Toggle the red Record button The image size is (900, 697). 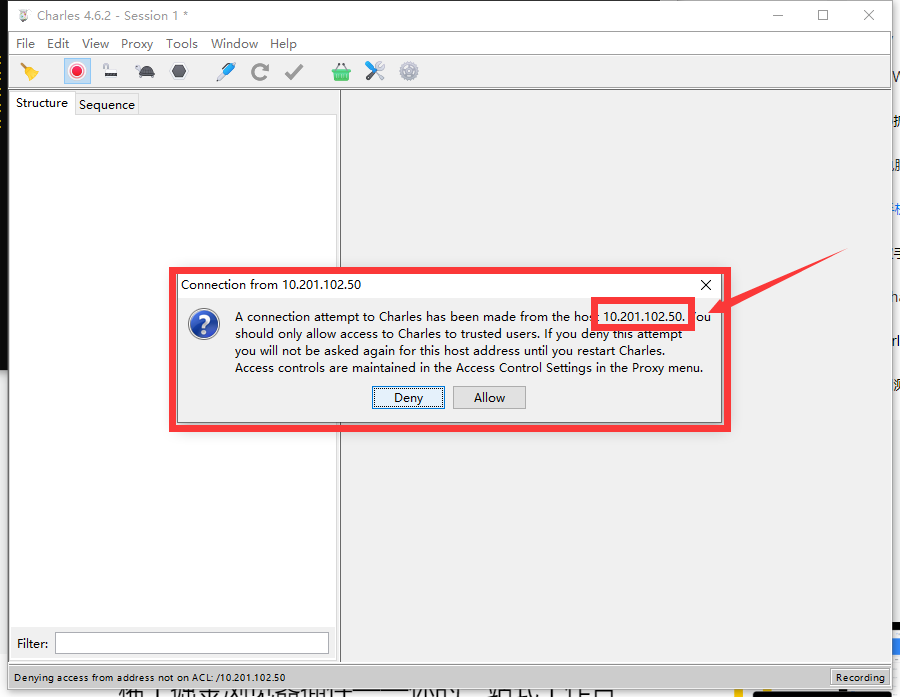pos(77,71)
